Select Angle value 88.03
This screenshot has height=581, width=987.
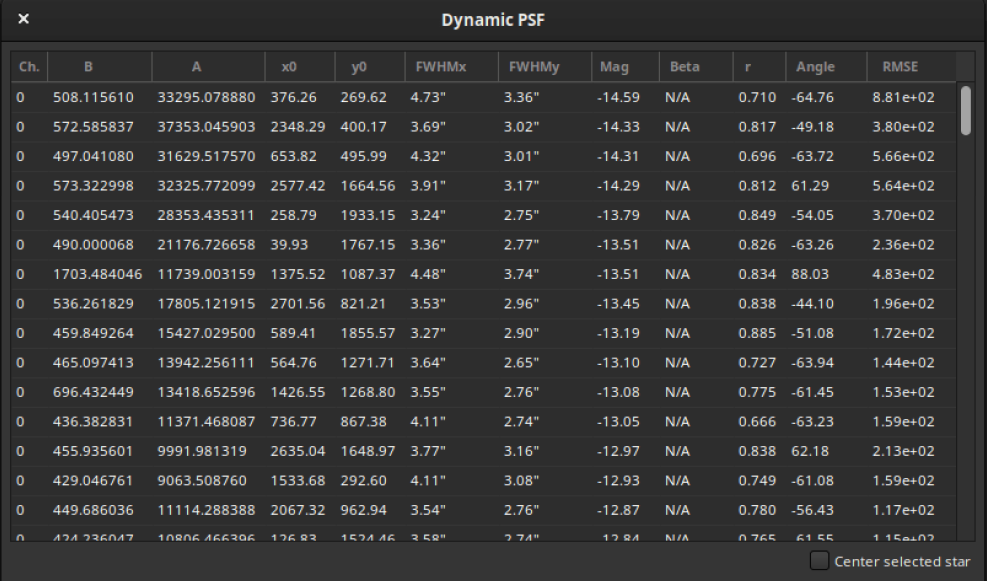tap(810, 274)
